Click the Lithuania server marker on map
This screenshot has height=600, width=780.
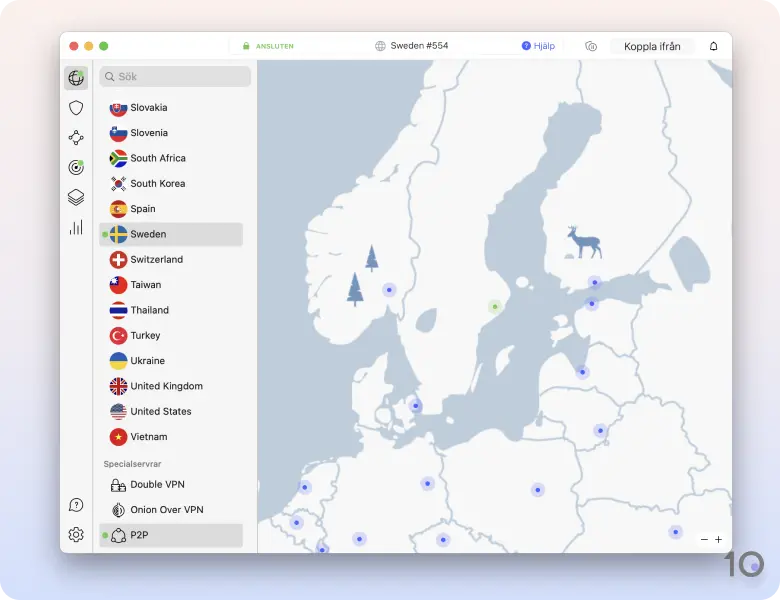point(600,430)
